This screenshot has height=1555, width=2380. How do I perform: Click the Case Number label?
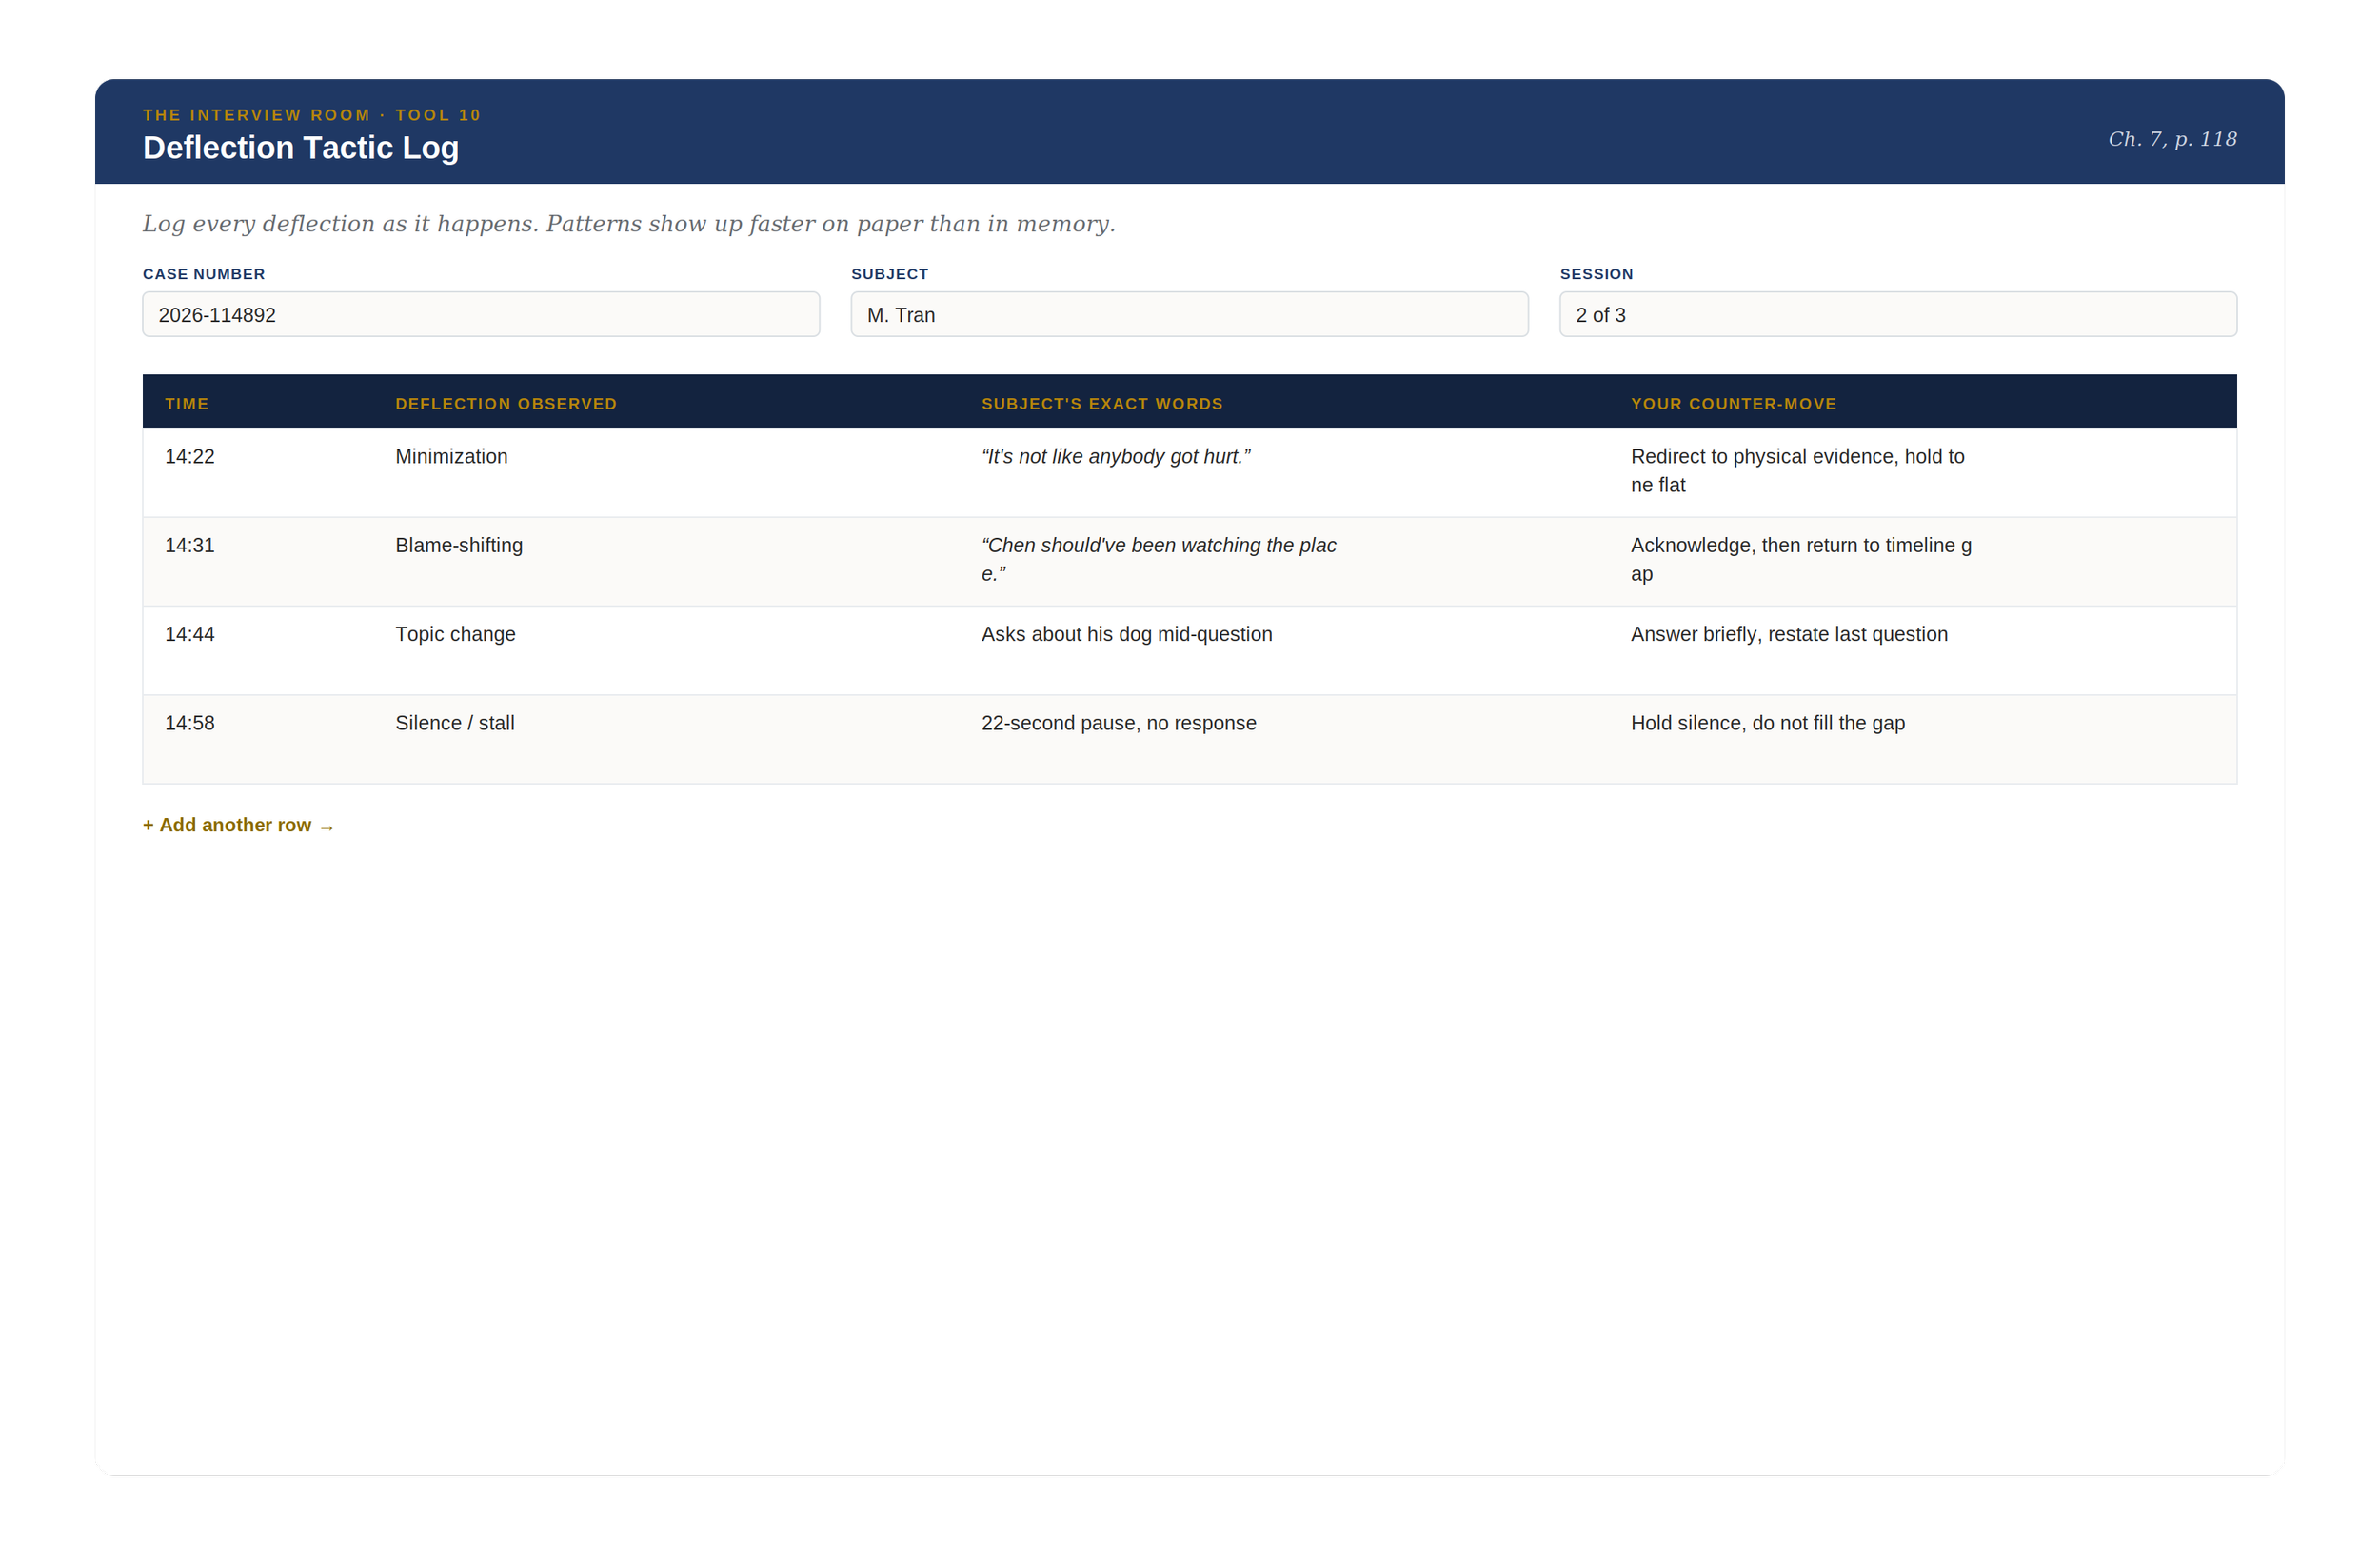point(204,273)
